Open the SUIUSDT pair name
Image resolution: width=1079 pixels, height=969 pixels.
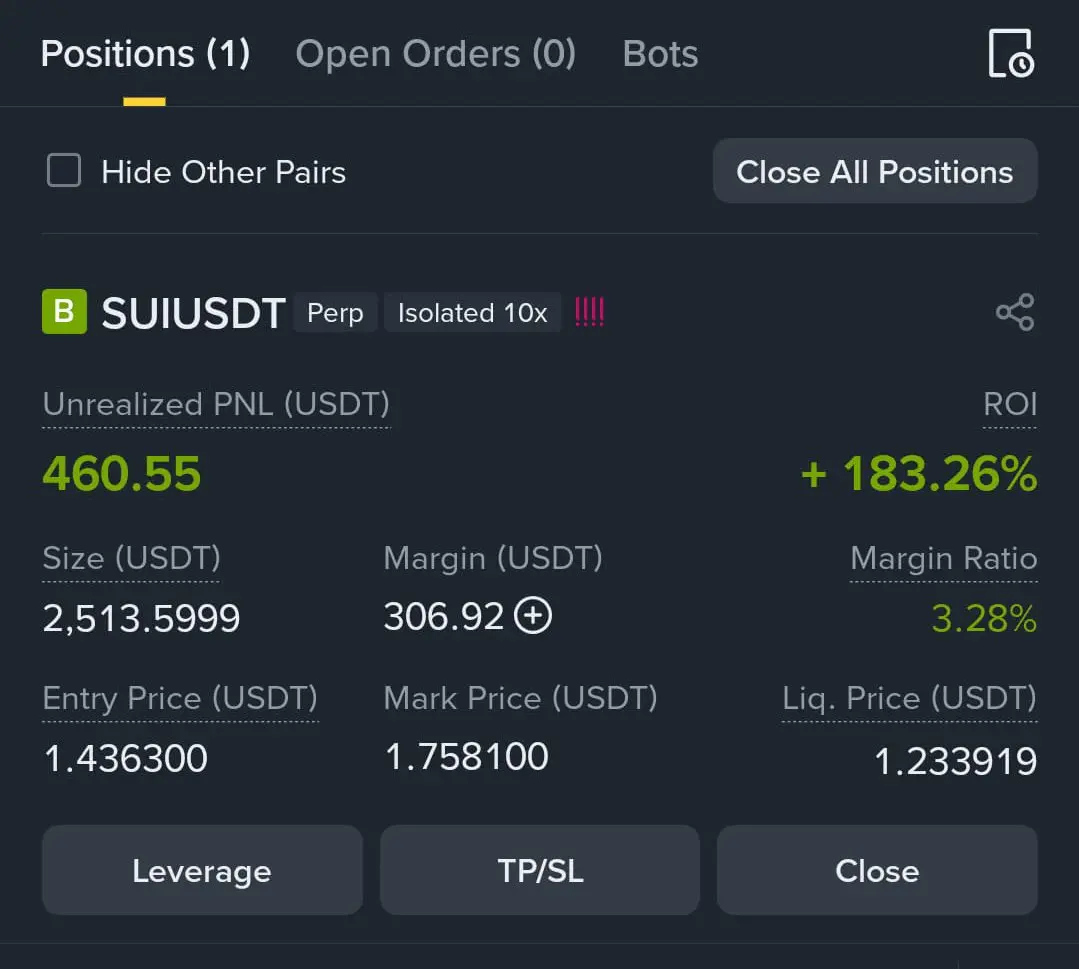[194, 314]
